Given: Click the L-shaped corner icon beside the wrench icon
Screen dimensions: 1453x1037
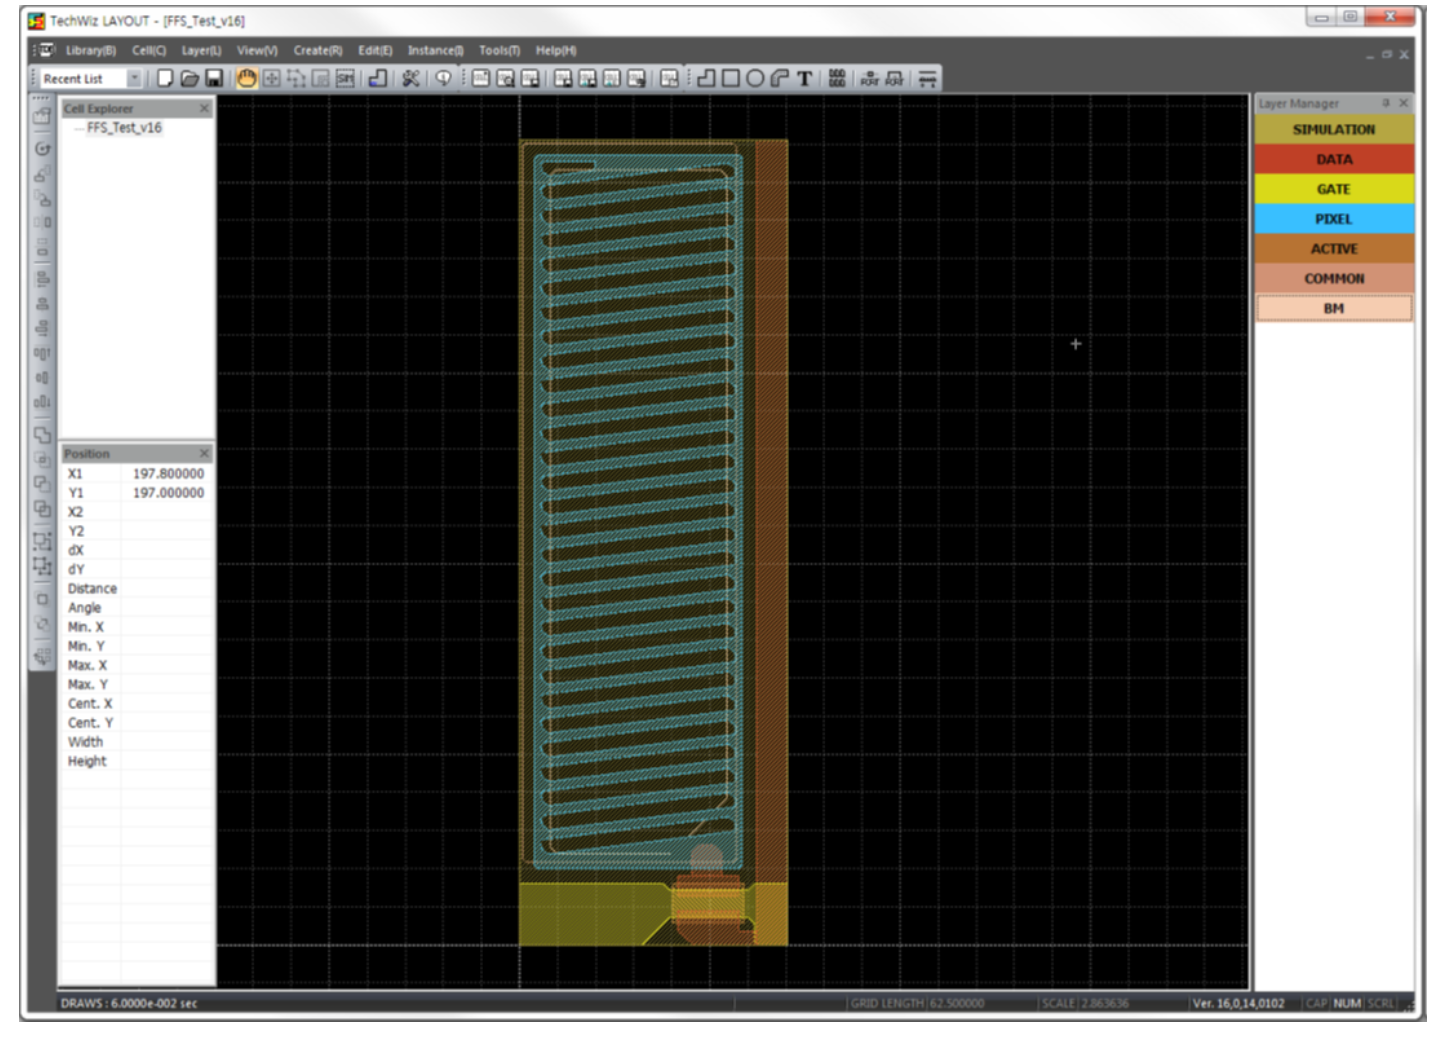Looking at the screenshot, I should (x=378, y=78).
